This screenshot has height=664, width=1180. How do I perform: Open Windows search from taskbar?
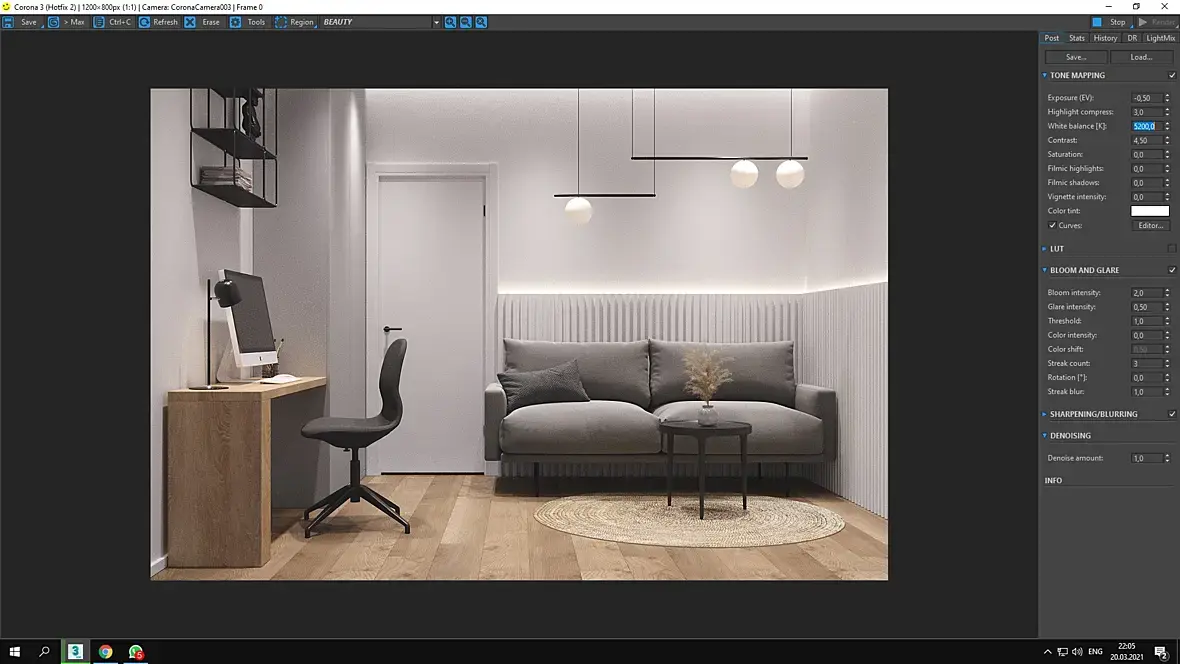(x=44, y=651)
